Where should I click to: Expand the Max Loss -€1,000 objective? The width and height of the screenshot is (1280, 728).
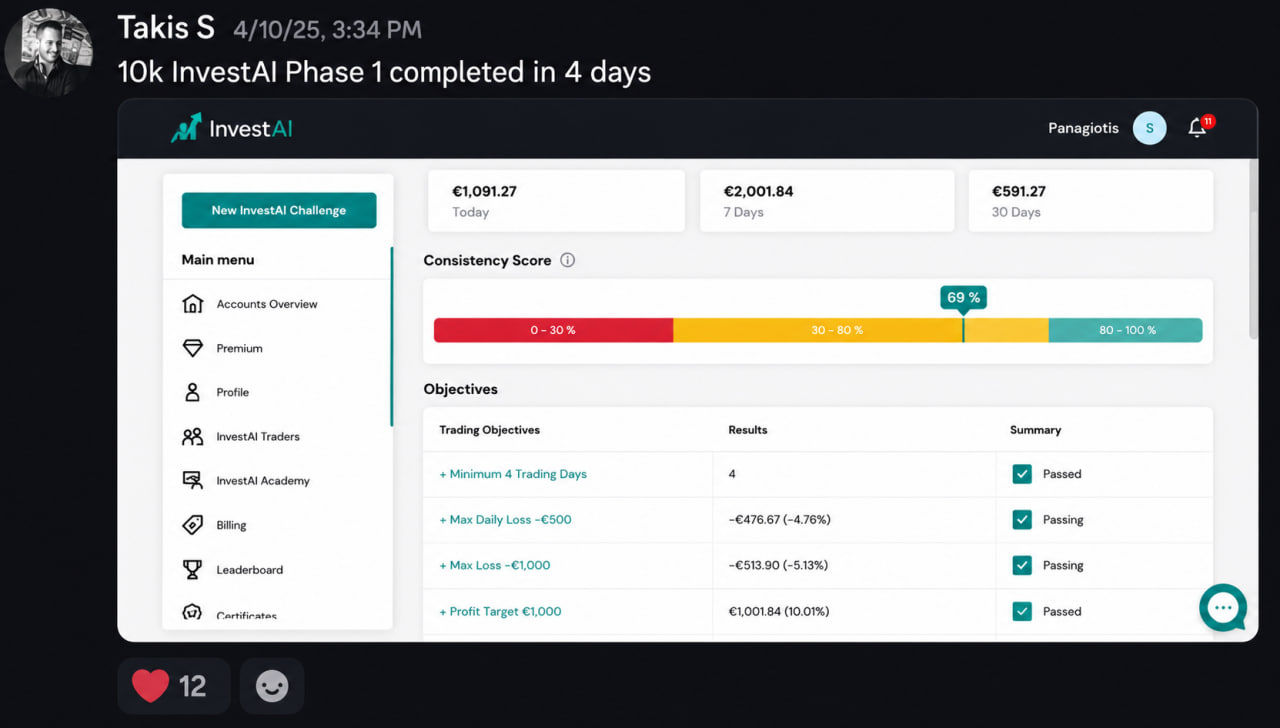(x=495, y=565)
